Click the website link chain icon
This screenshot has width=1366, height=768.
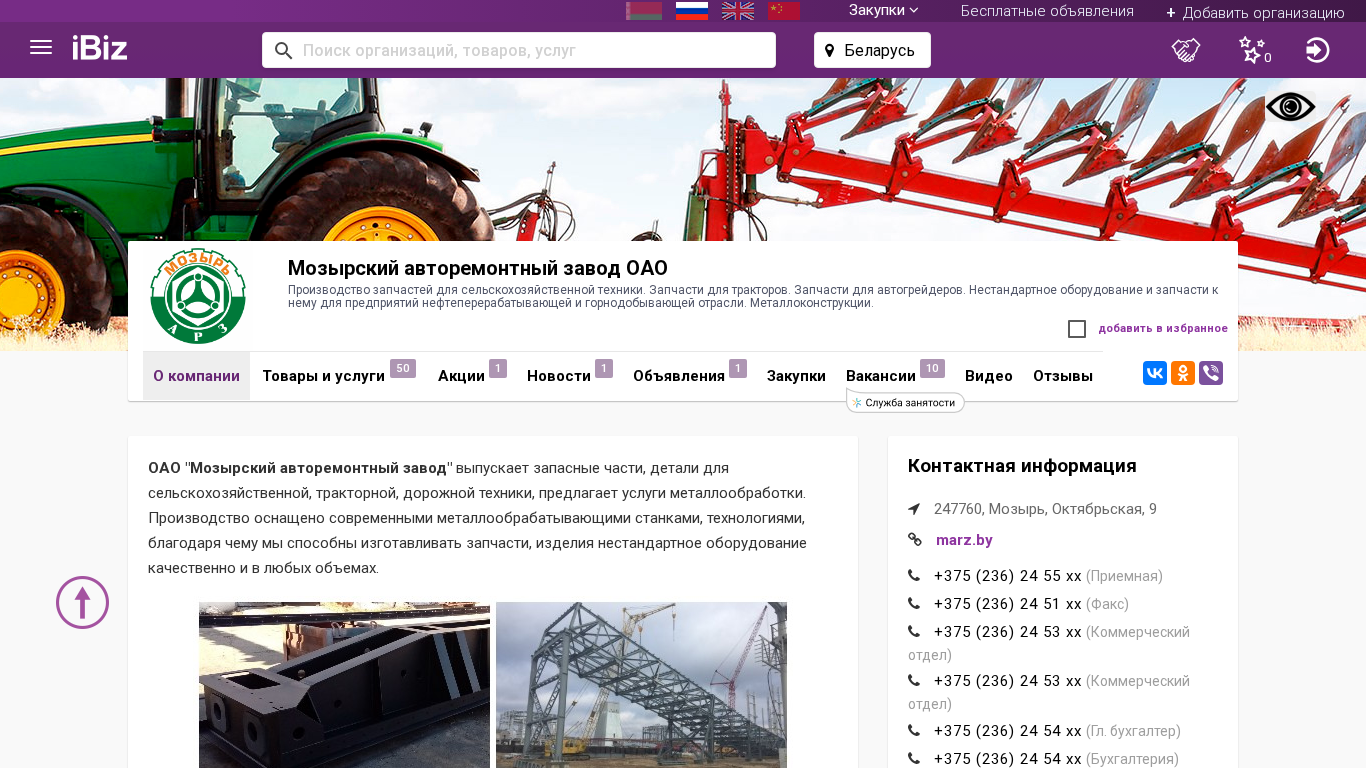click(x=915, y=540)
